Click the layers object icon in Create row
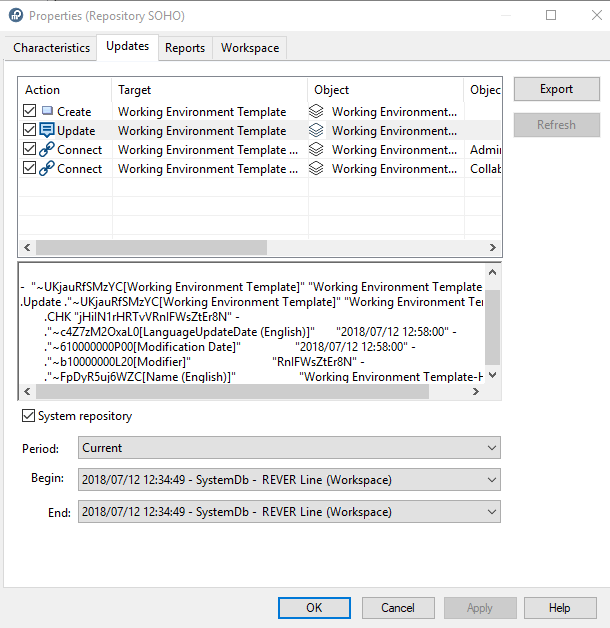 [x=316, y=112]
